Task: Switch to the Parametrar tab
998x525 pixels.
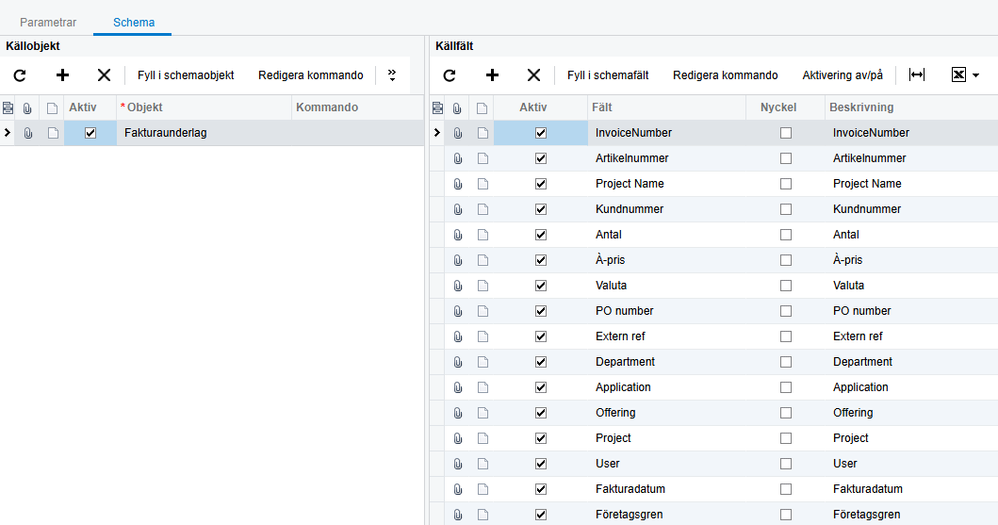Action: tap(48, 22)
